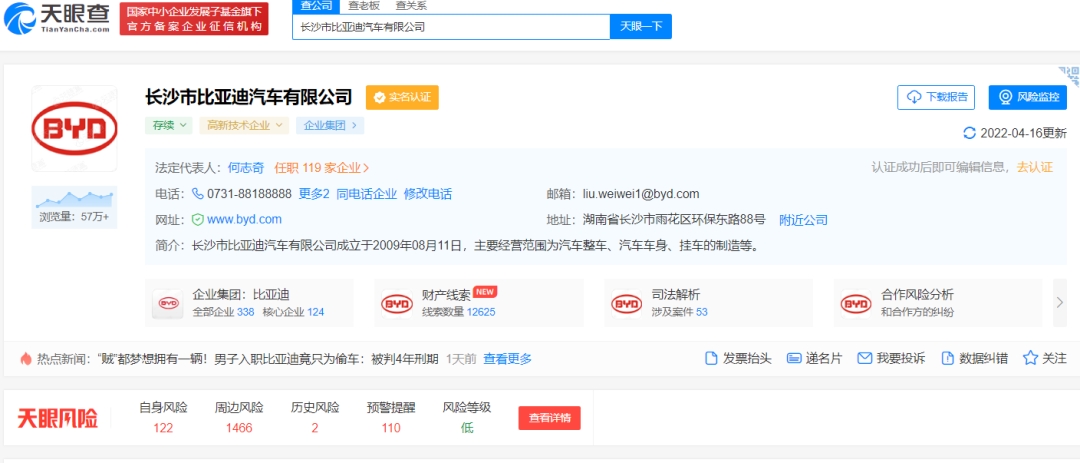Switch to the 查老板 tab

pyautogui.click(x=362, y=6)
